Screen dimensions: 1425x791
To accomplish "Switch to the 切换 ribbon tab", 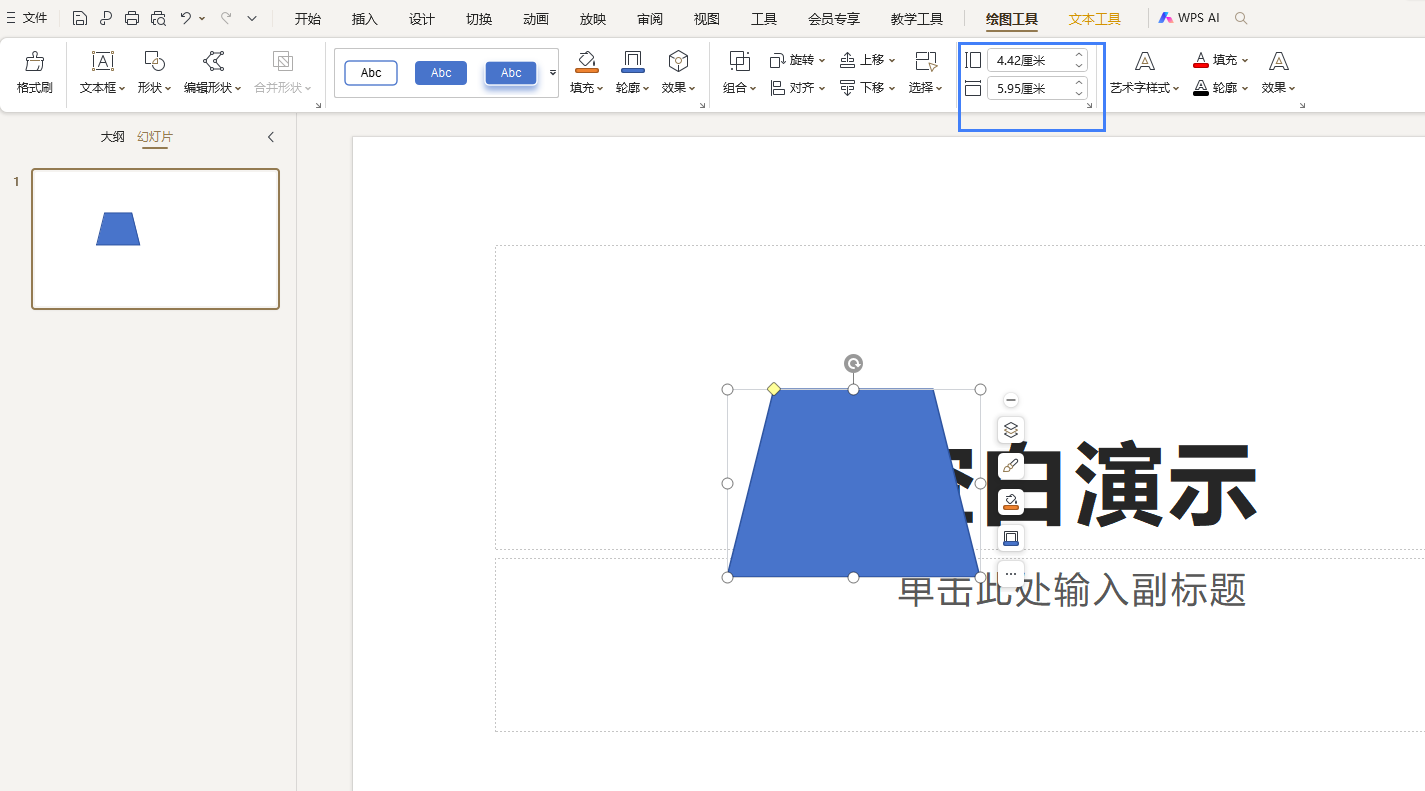I will 479,19.
